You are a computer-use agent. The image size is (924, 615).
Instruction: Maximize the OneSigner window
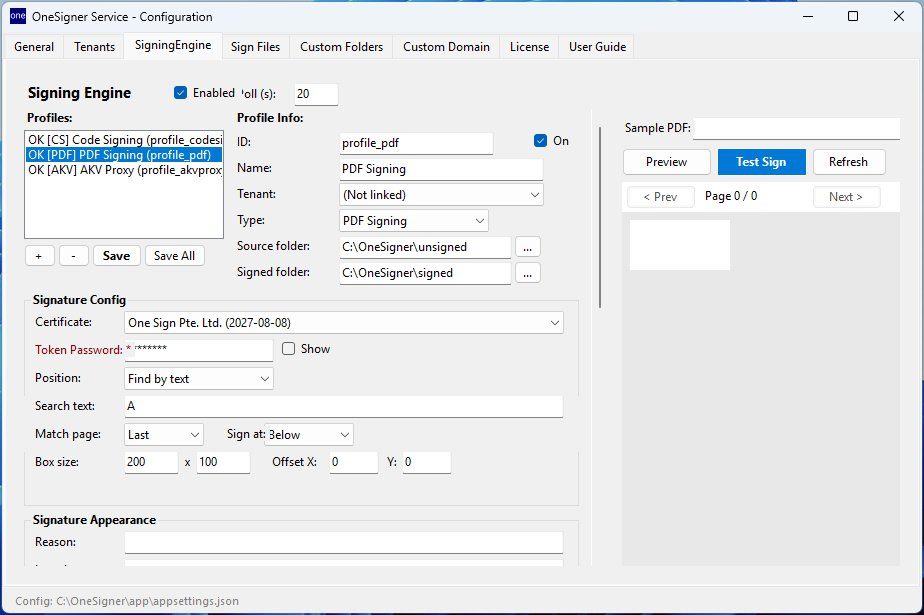853,16
